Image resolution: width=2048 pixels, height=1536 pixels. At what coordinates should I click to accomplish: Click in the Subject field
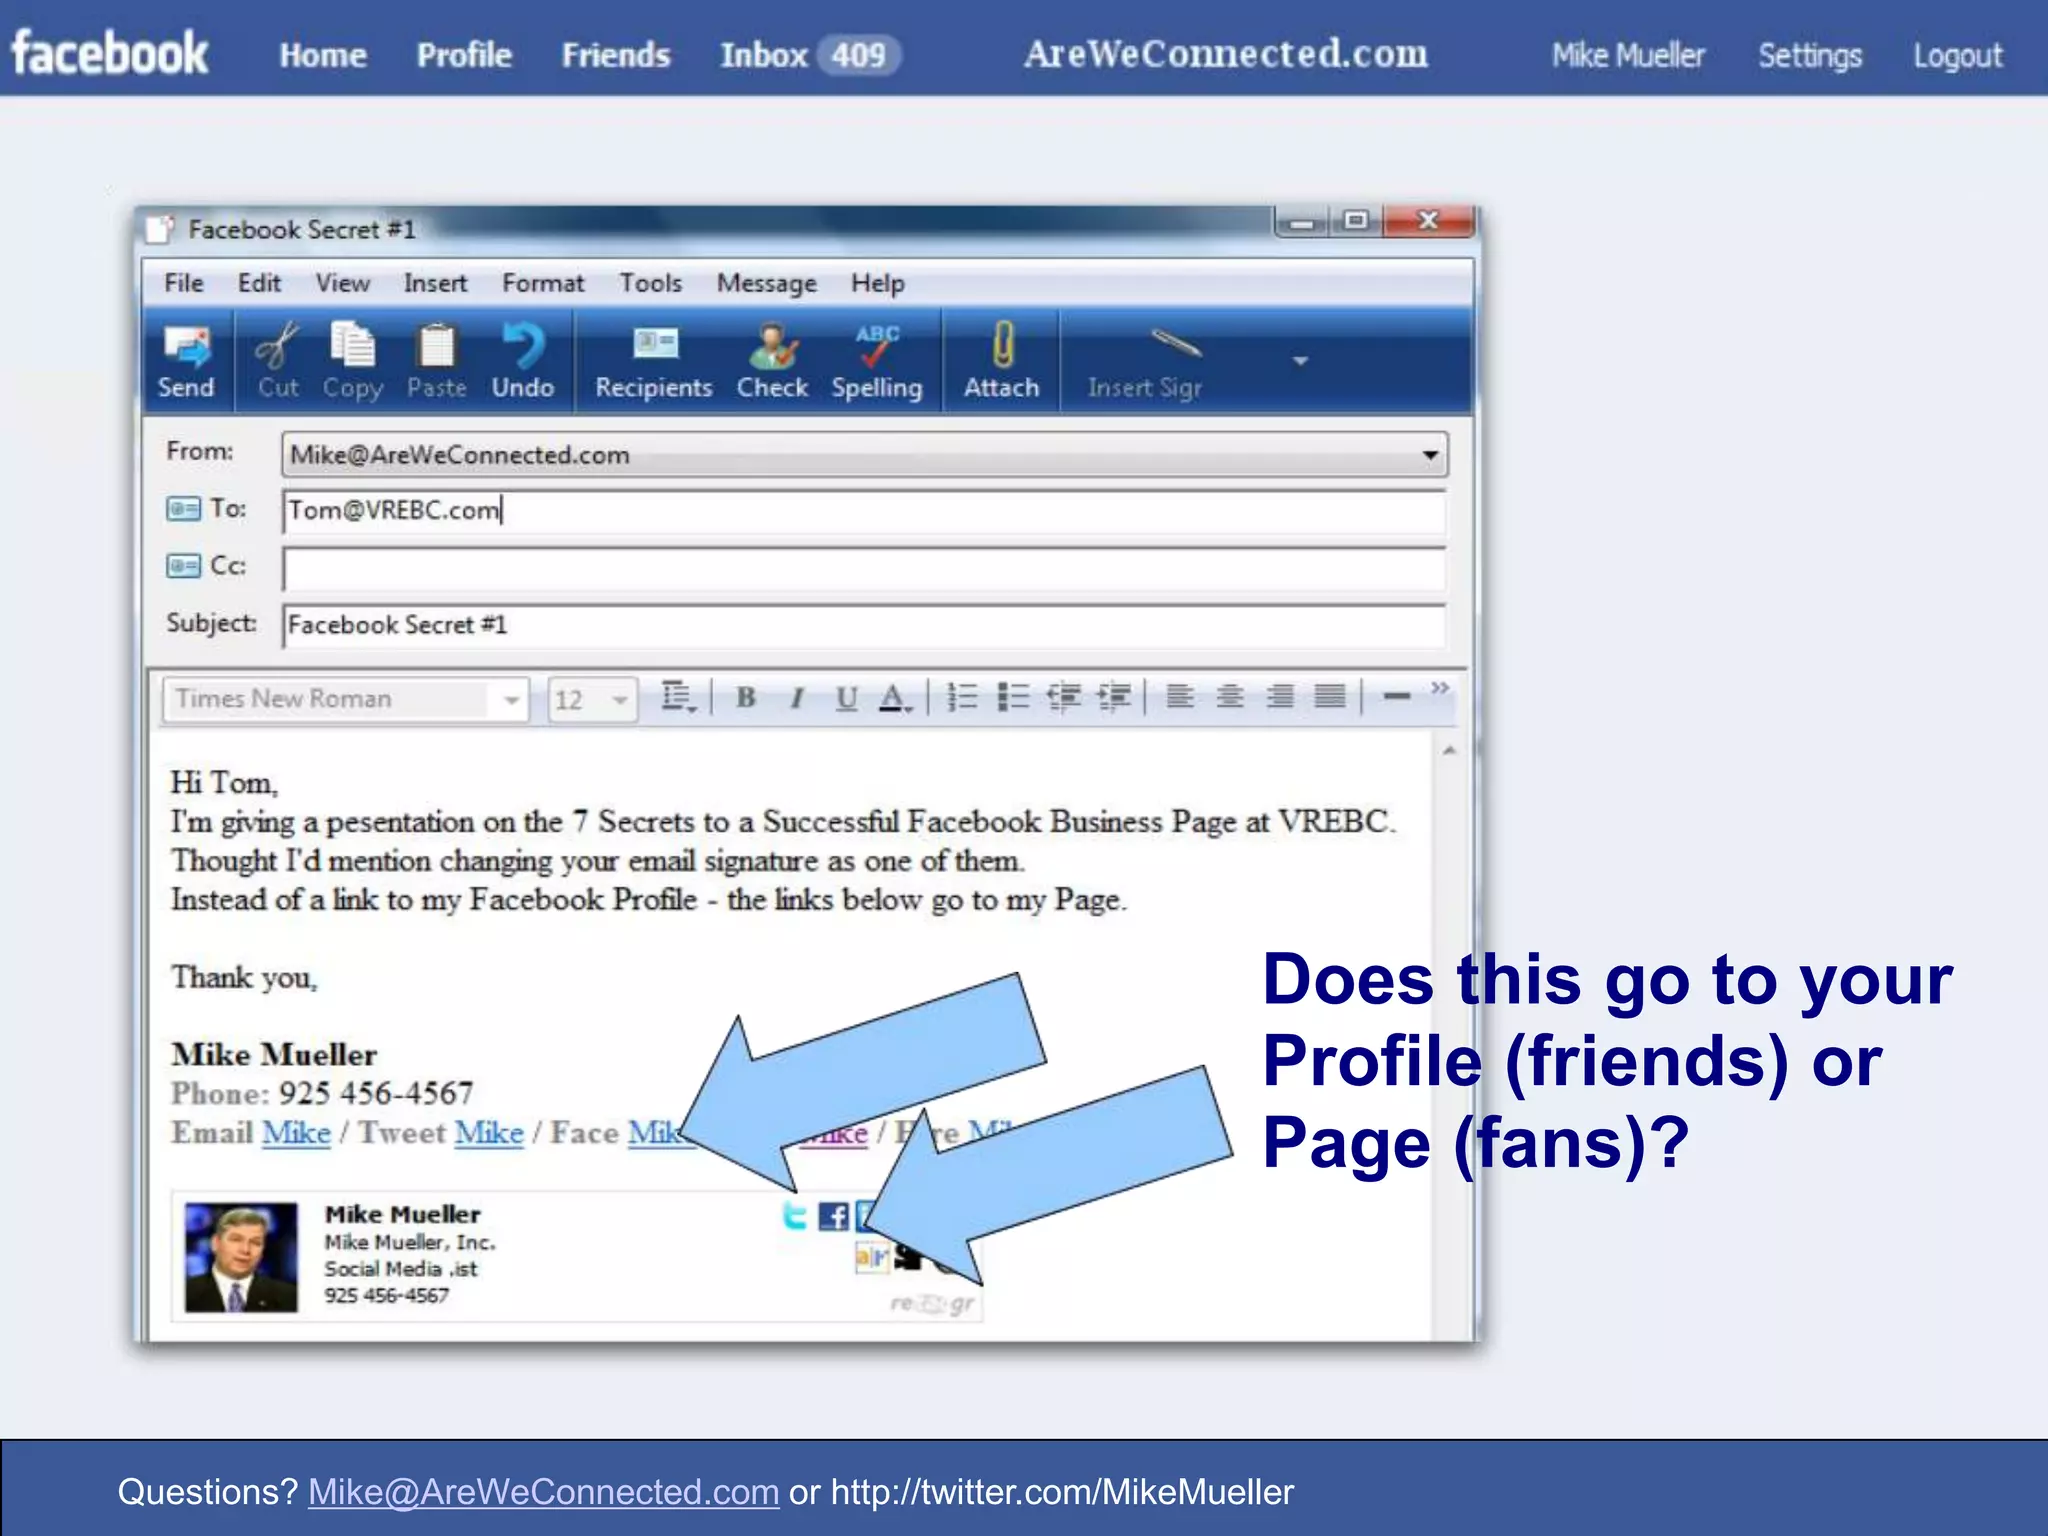864,626
